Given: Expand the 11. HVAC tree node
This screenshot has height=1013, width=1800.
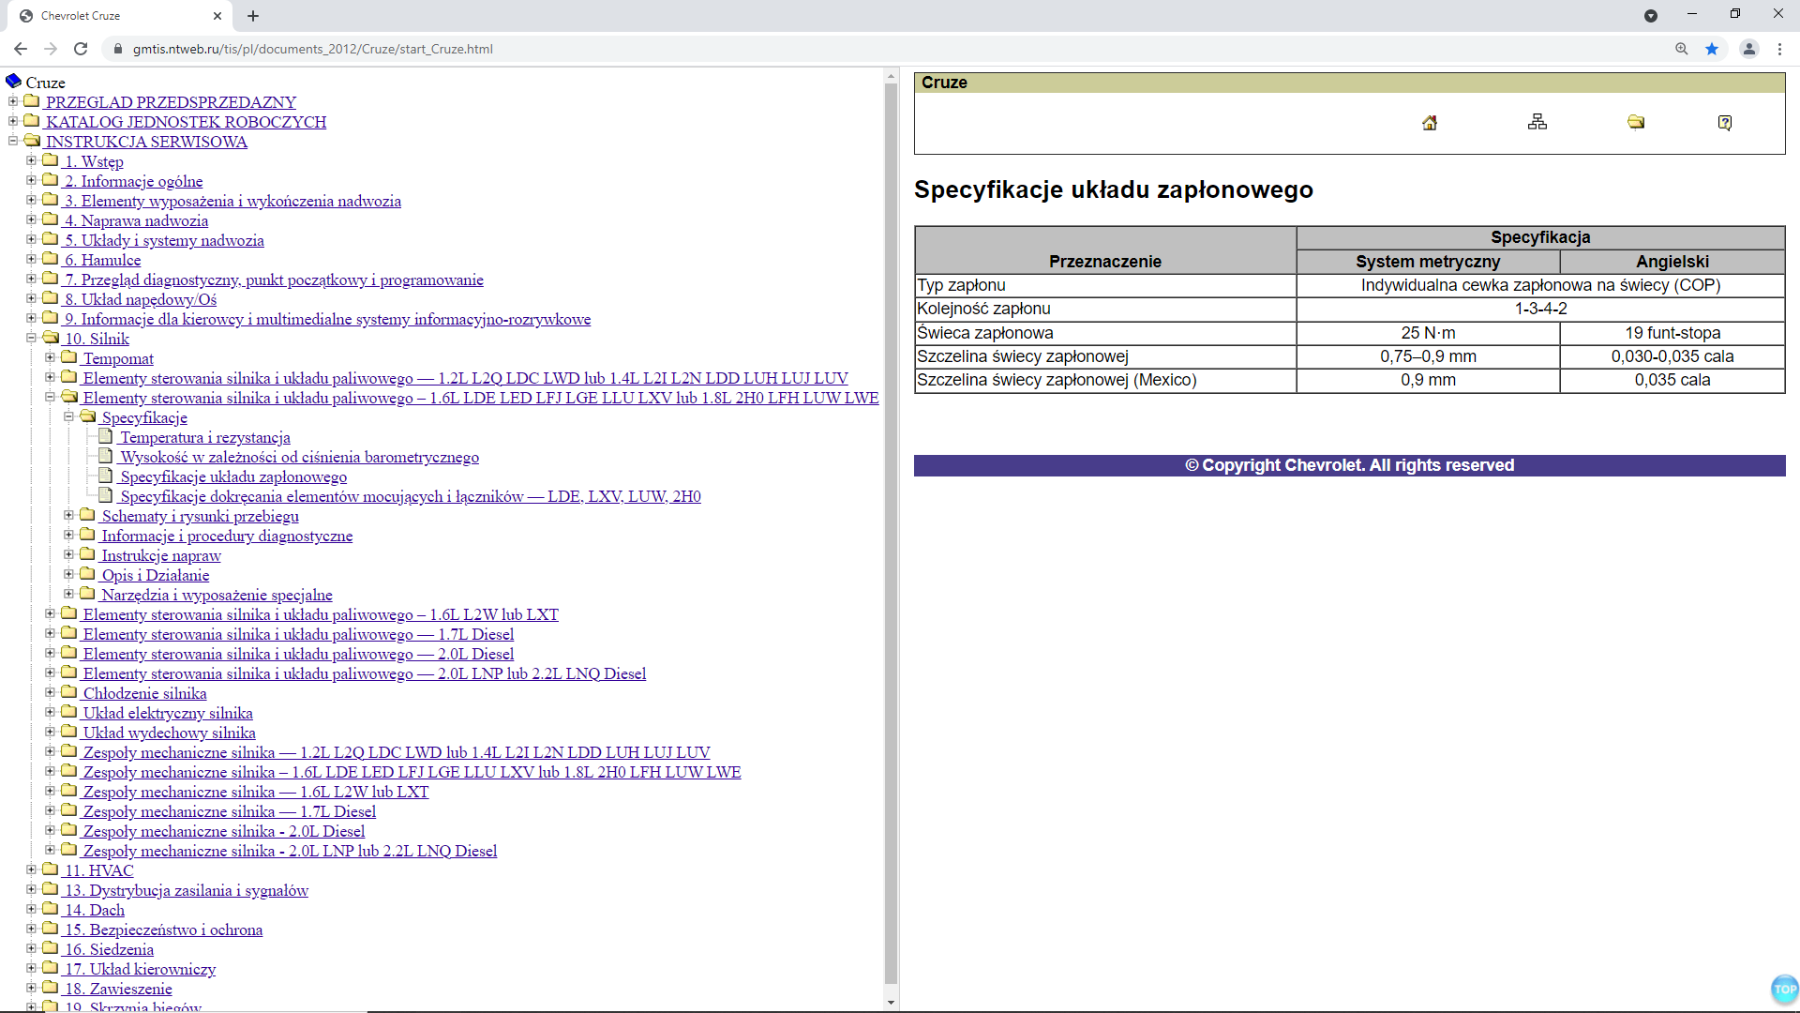Looking at the screenshot, I should pyautogui.click(x=31, y=870).
